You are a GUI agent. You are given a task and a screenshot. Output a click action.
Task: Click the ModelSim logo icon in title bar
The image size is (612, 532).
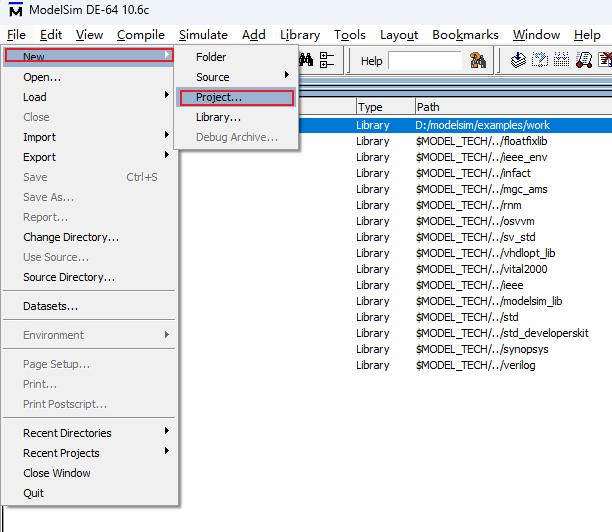click(x=15, y=9)
